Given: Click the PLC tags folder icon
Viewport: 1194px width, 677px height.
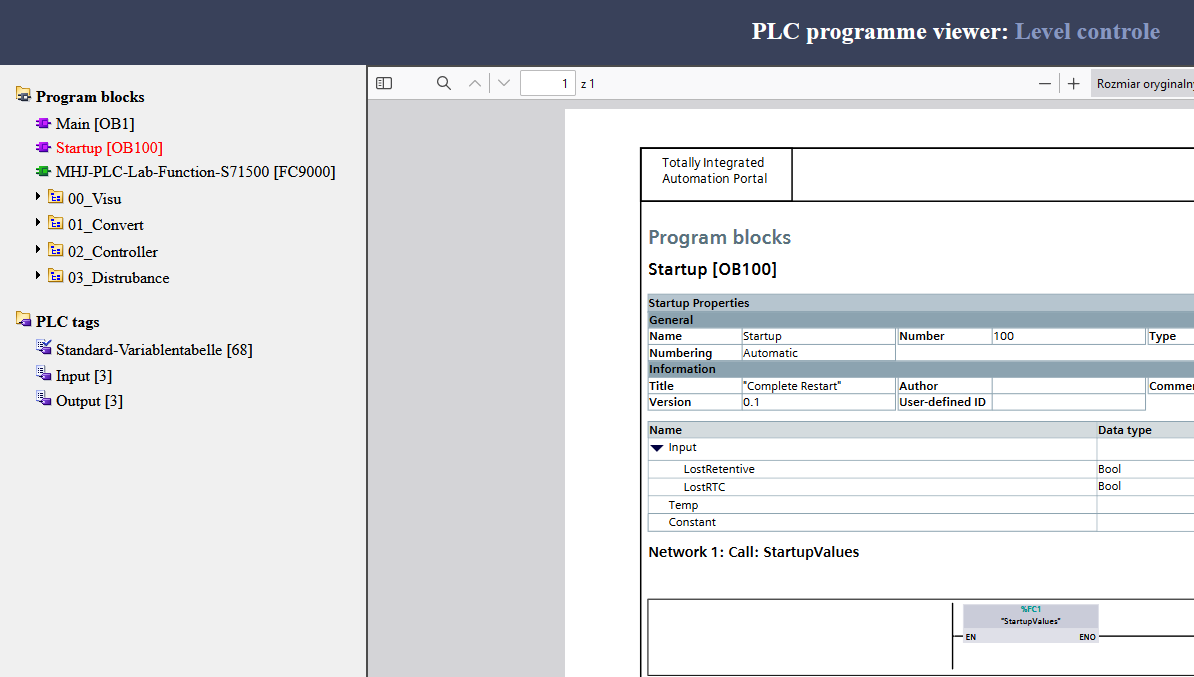Looking at the screenshot, I should pyautogui.click(x=23, y=319).
